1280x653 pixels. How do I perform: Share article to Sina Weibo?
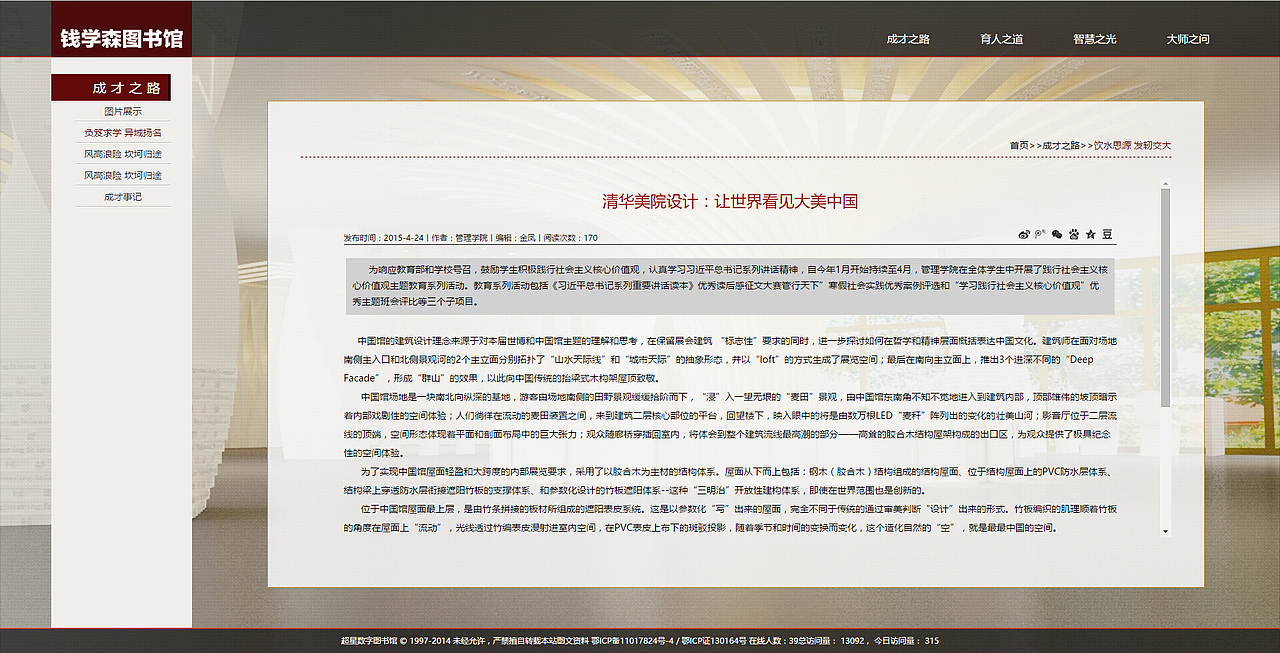[x=1024, y=234]
